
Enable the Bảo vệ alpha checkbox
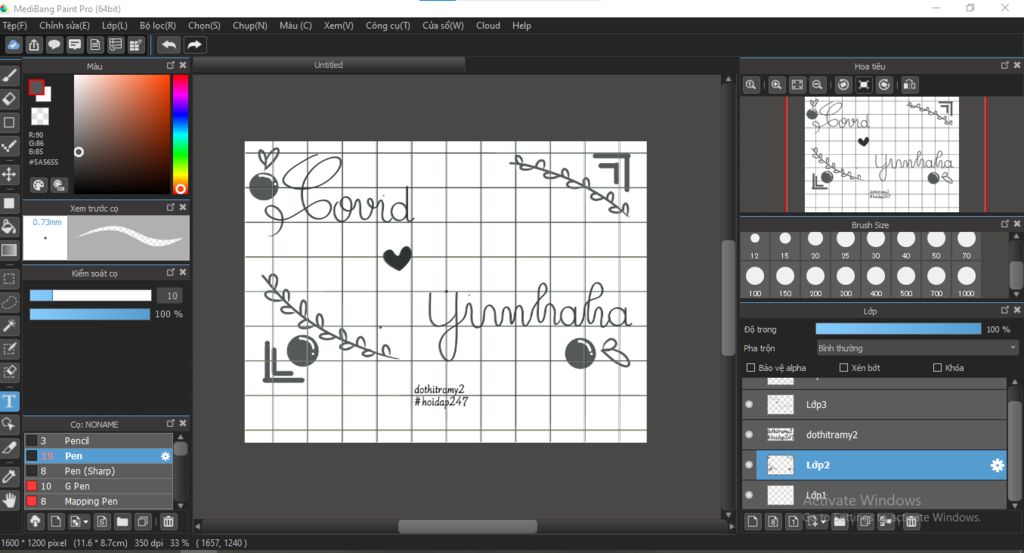pyautogui.click(x=750, y=368)
